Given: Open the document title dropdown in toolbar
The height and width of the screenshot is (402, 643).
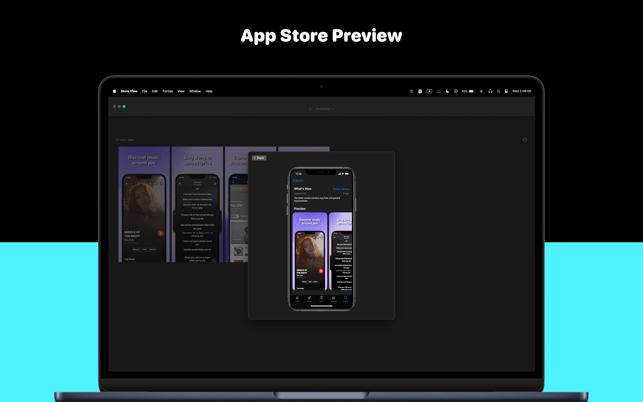Looking at the screenshot, I should pos(322,108).
